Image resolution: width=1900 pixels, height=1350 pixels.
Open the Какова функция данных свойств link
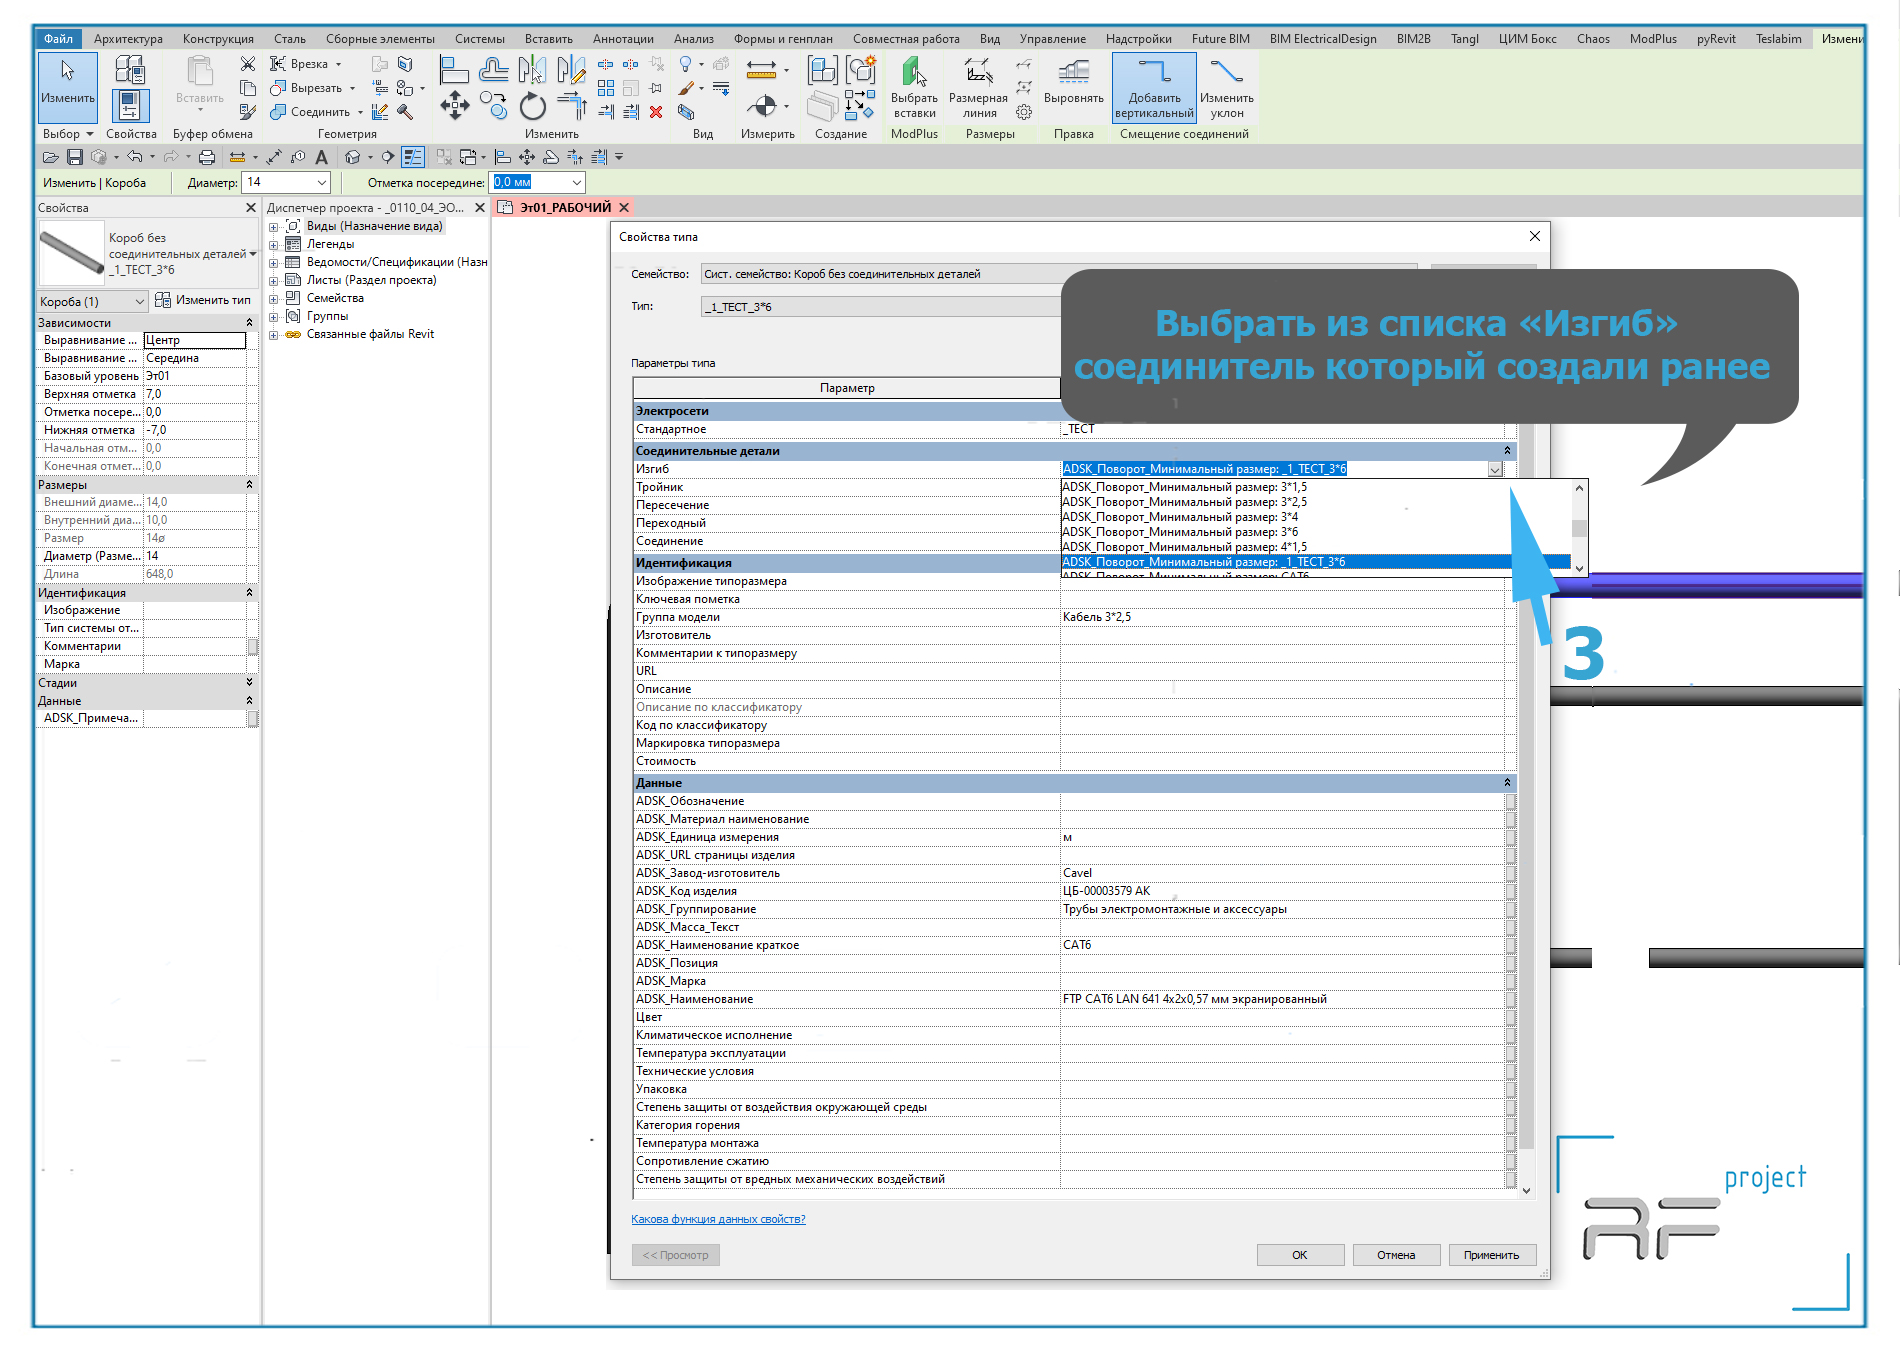(718, 1219)
